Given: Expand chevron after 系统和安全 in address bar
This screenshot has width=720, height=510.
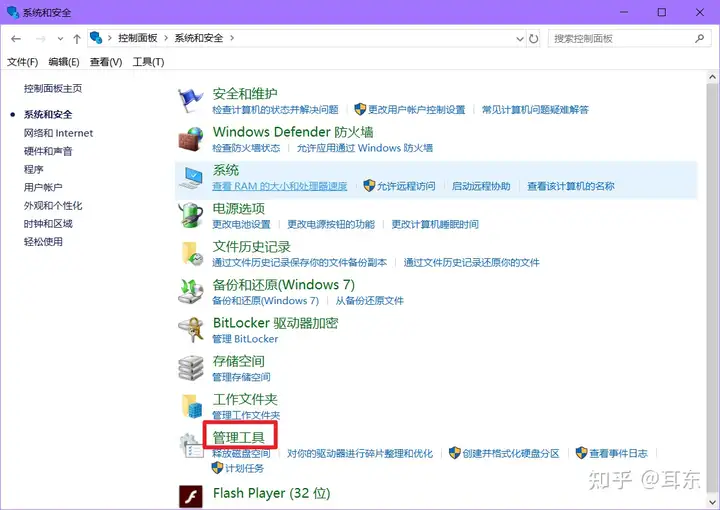Looking at the screenshot, I should click(x=232, y=38).
